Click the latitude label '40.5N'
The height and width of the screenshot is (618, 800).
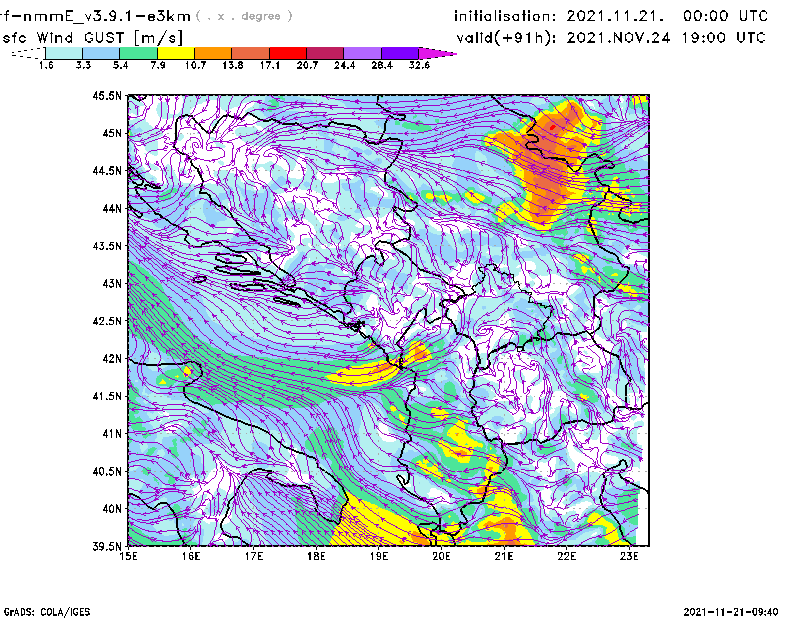(107, 471)
